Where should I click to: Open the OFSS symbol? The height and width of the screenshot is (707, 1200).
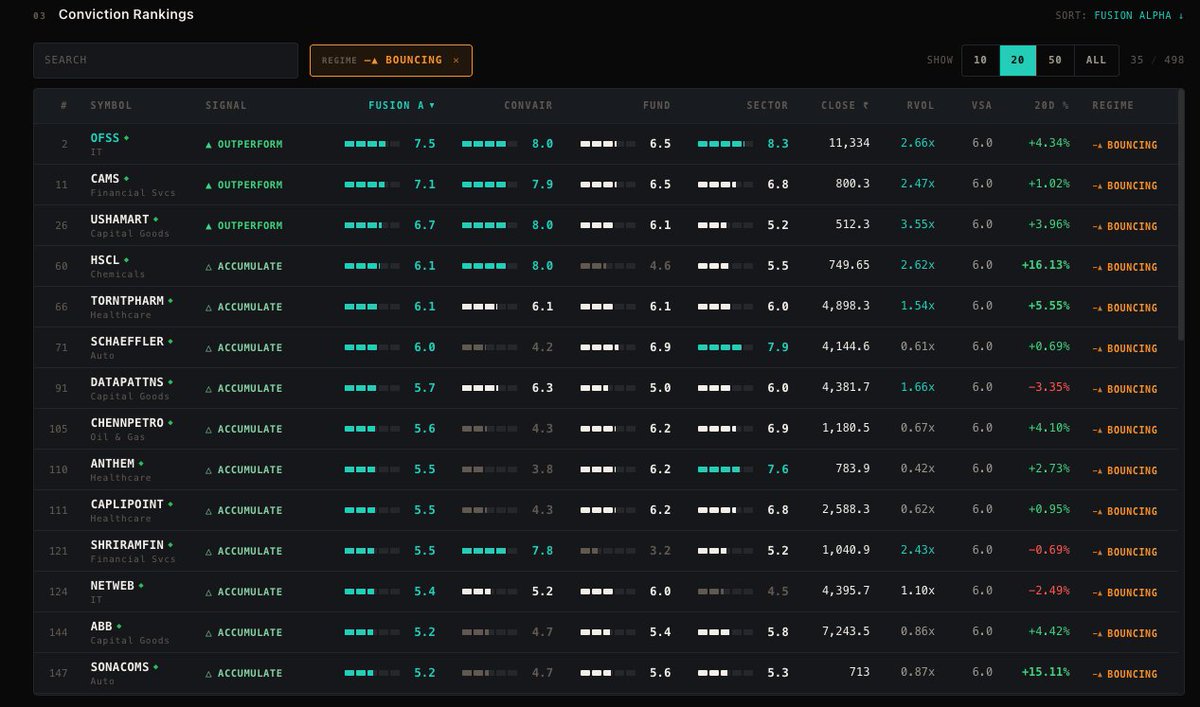tap(105, 138)
